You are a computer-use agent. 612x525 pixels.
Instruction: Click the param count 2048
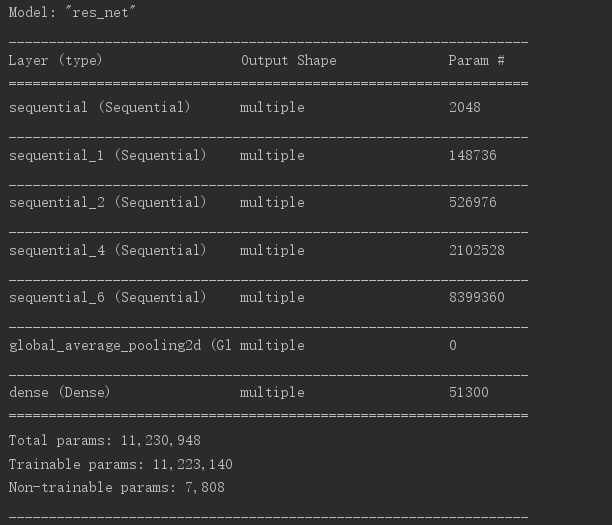[464, 107]
